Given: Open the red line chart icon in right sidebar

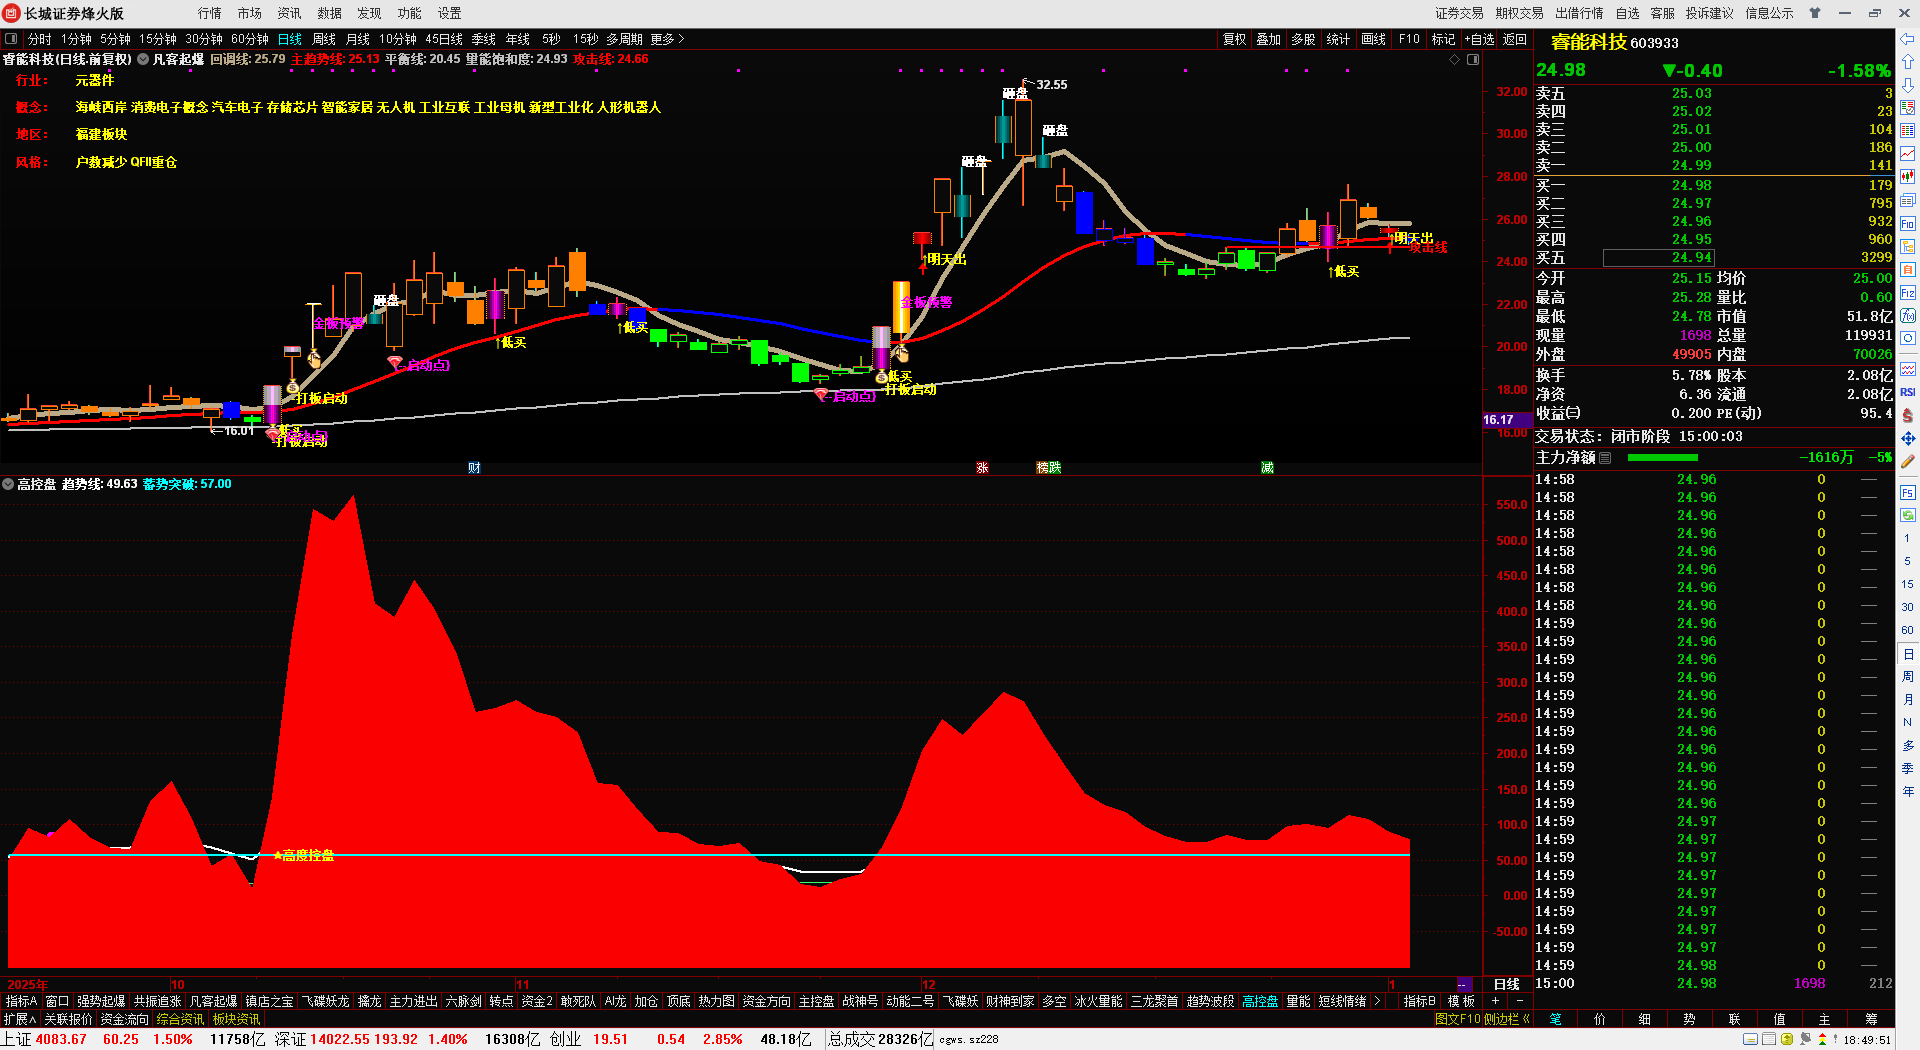Looking at the screenshot, I should pyautogui.click(x=1907, y=154).
